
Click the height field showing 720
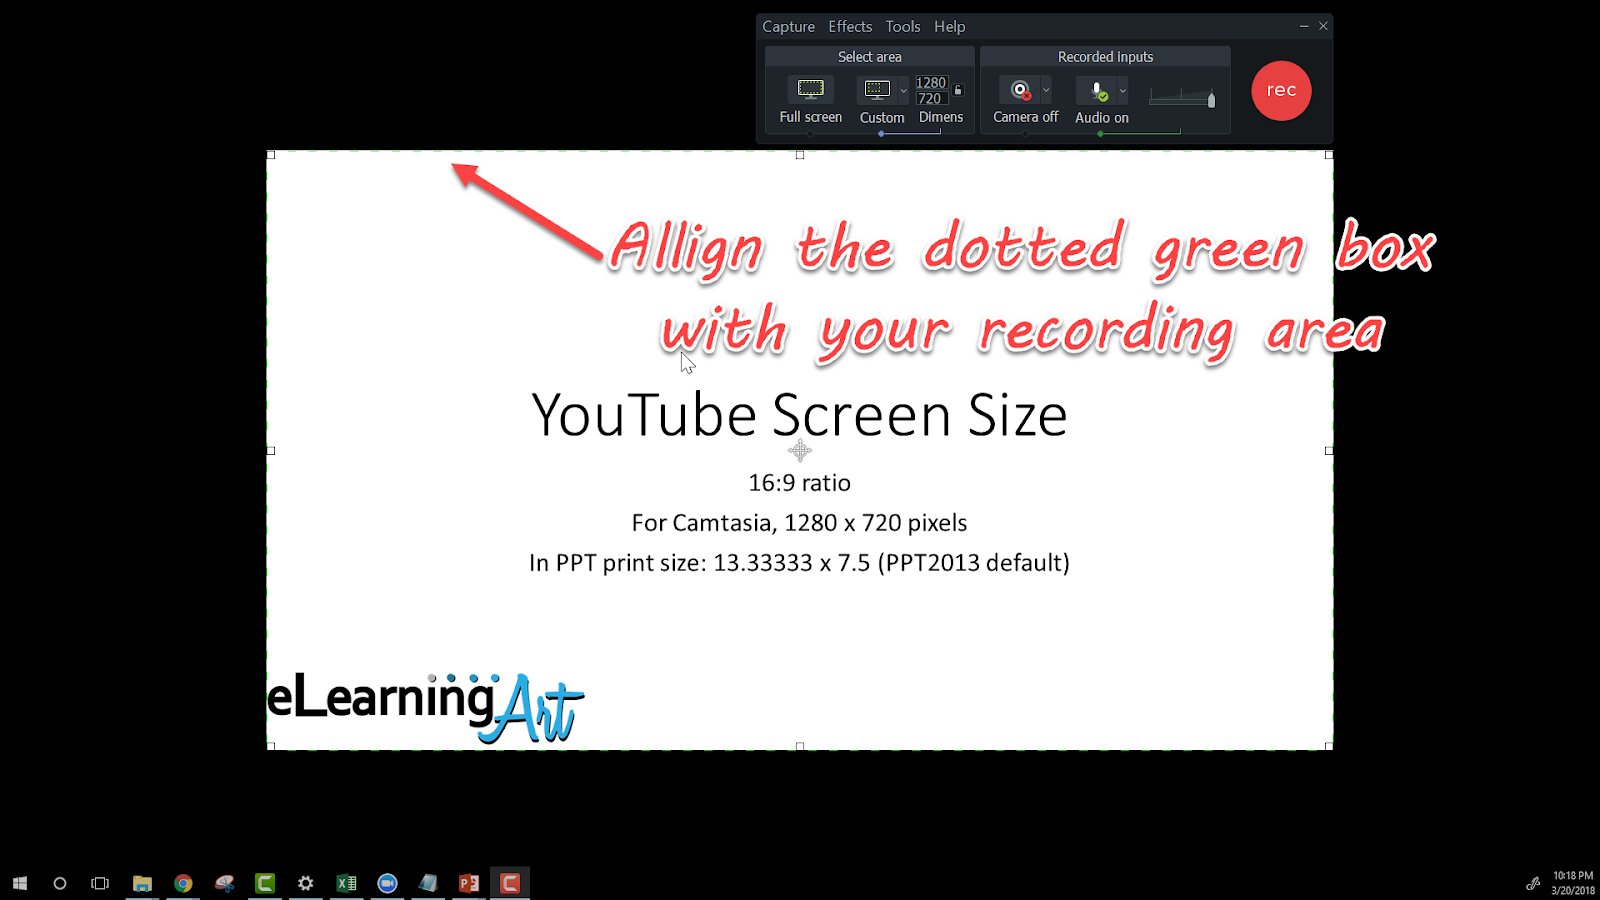[x=930, y=98]
